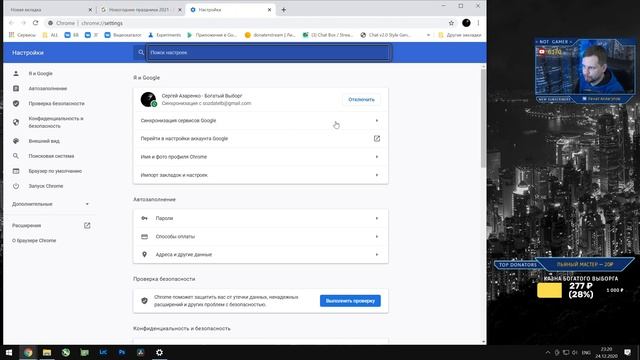This screenshot has width=640, height=360.
Task: Click the settings gear in the taskbar
Action: click(159, 352)
